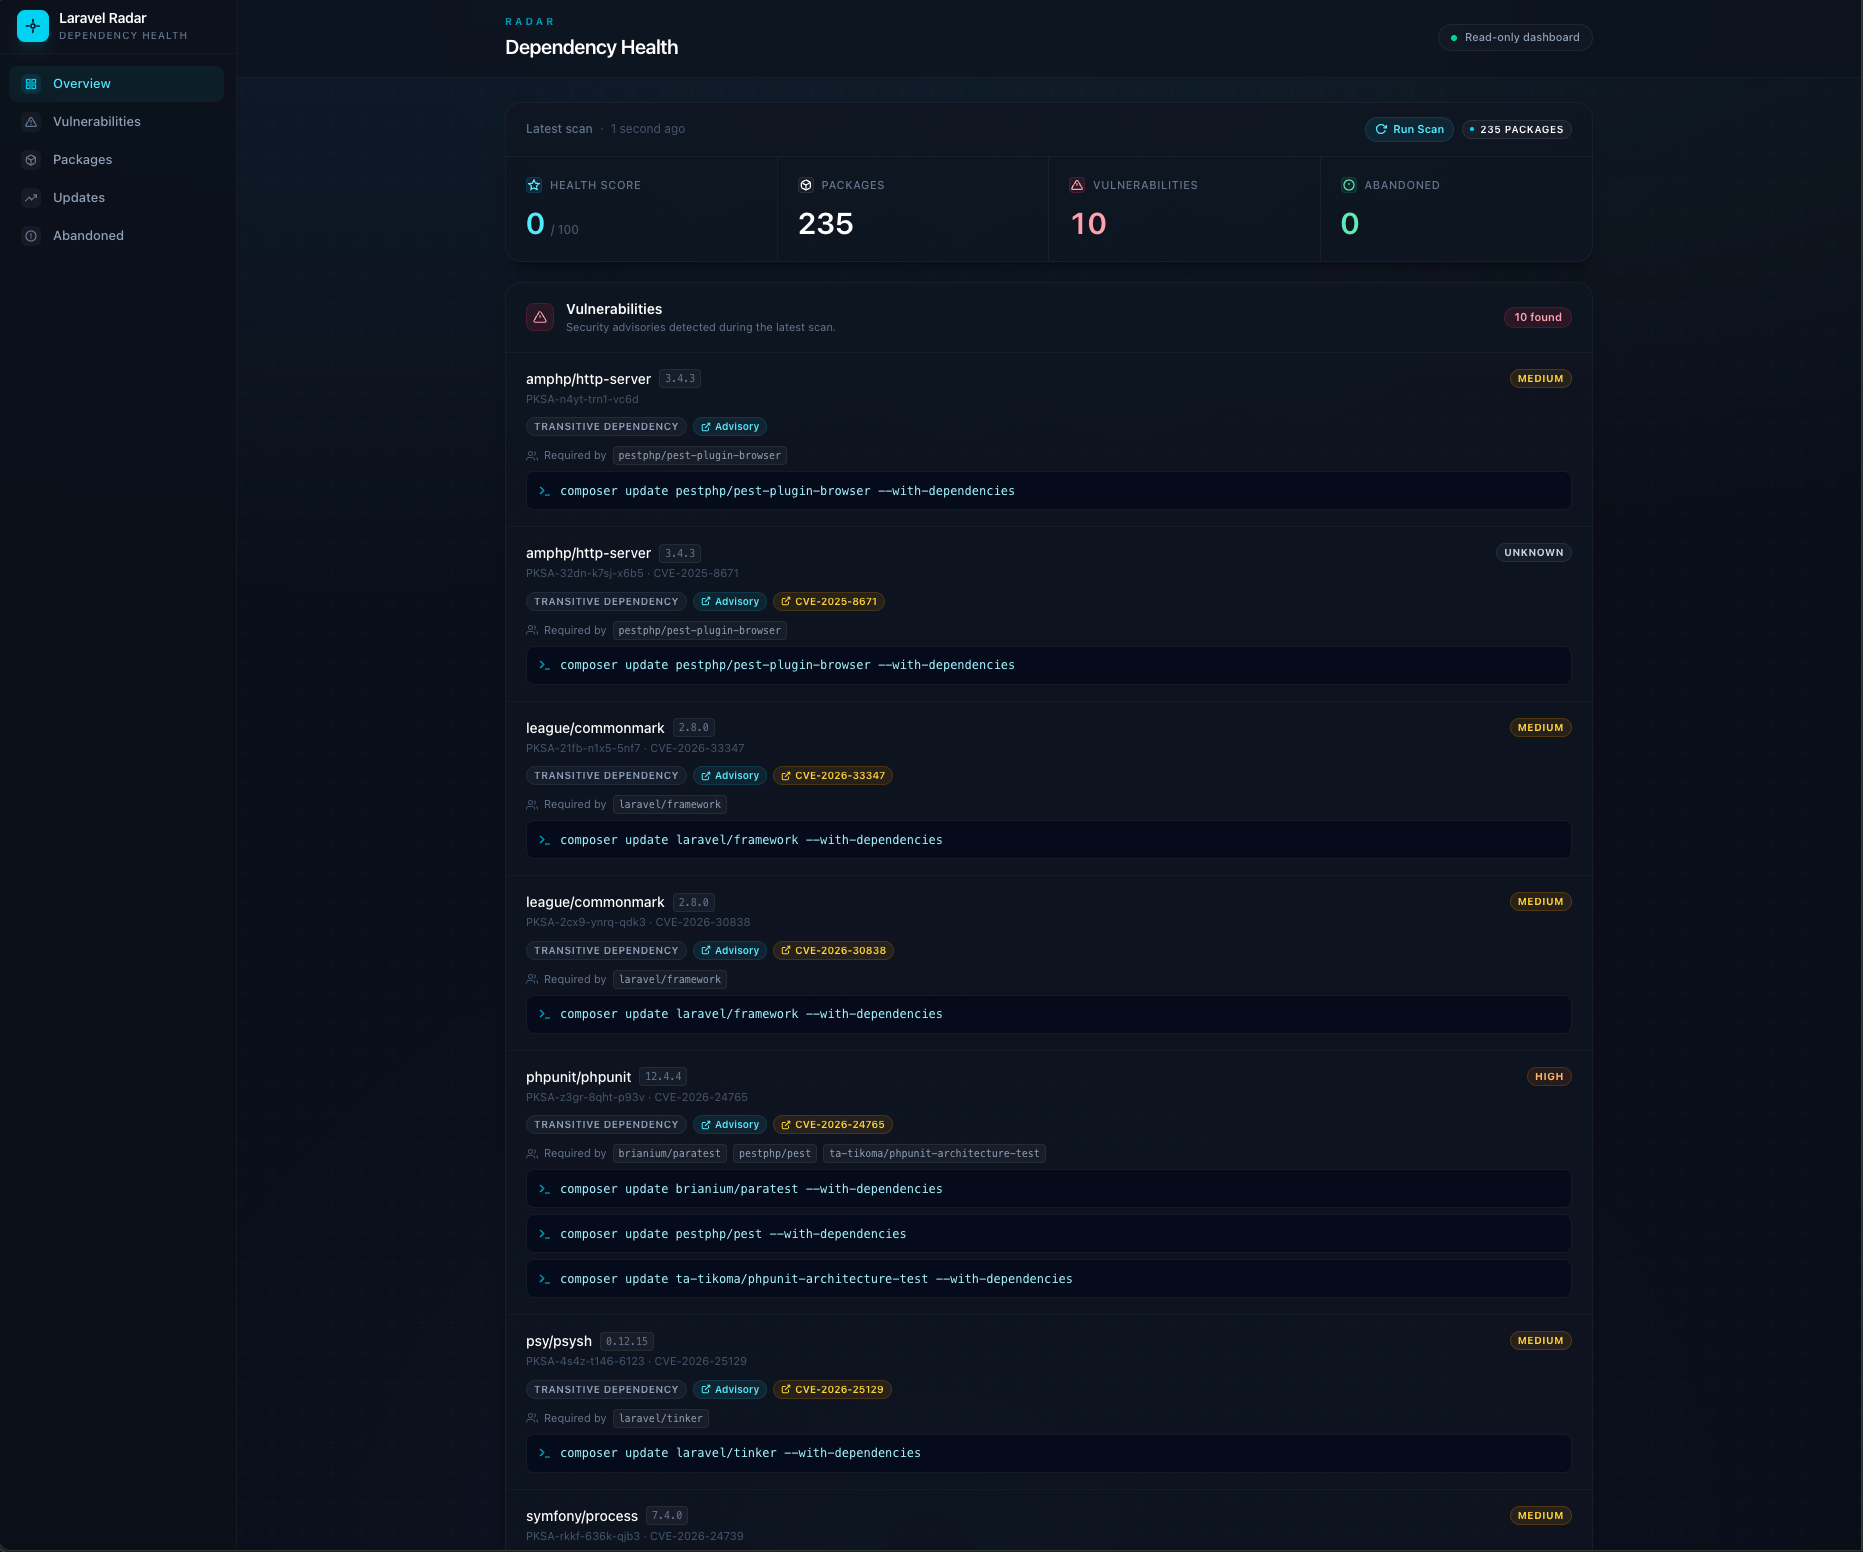The height and width of the screenshot is (1552, 1863).
Task: Click the MEDIUM badge on psy/psysh
Action: pos(1540,1341)
